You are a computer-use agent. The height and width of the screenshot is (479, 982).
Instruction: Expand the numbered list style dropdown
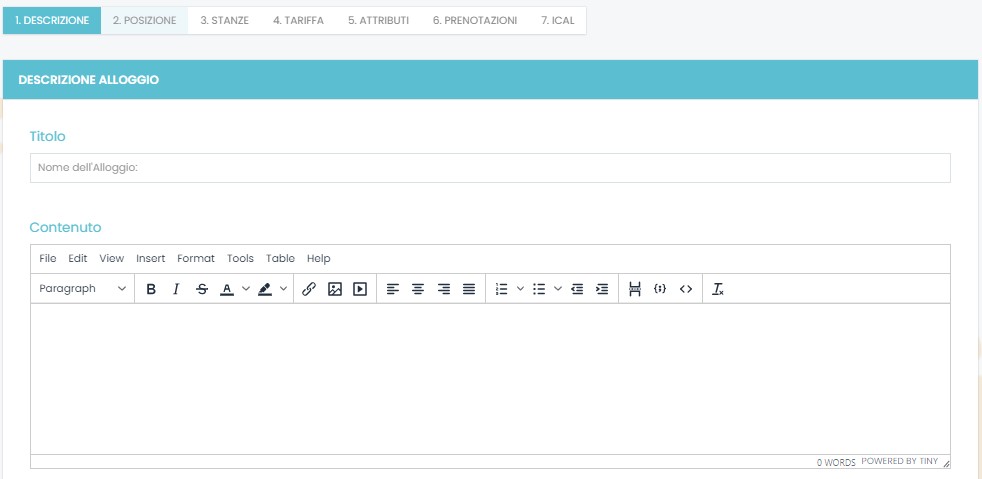520,289
